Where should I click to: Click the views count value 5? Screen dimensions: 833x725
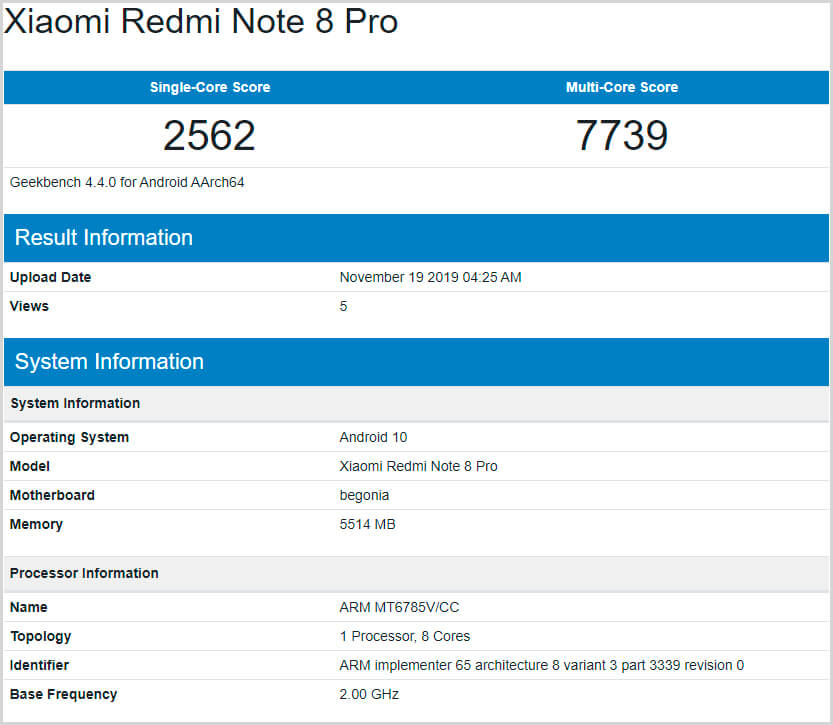pyautogui.click(x=343, y=306)
